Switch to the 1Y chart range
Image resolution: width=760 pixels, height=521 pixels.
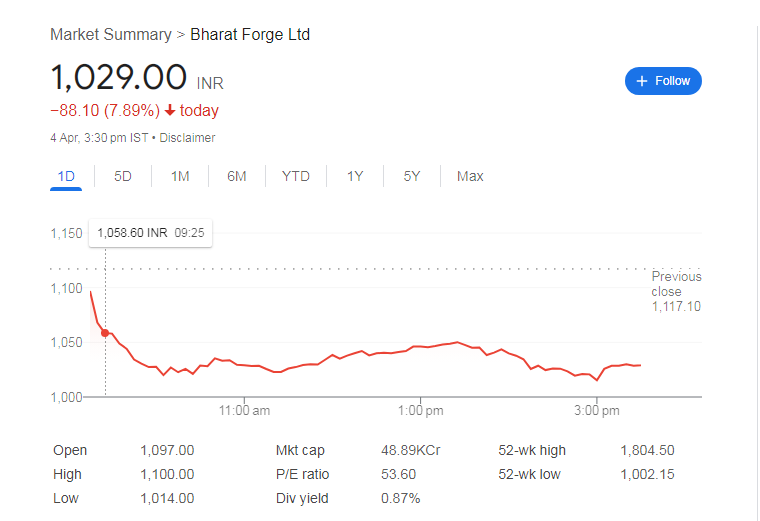pyautogui.click(x=355, y=176)
